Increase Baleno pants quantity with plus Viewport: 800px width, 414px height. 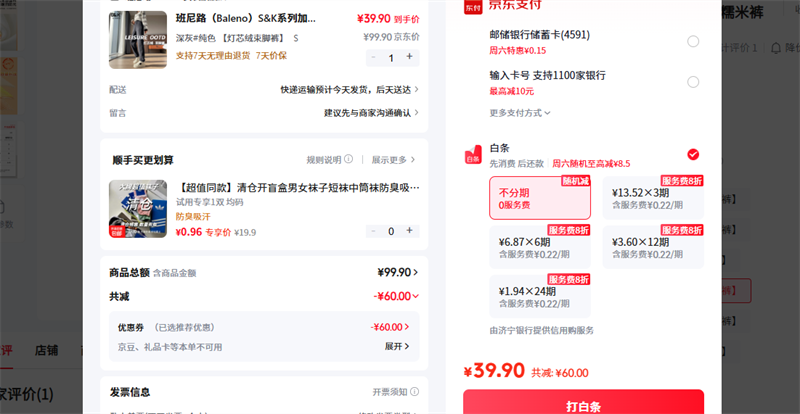click(409, 57)
